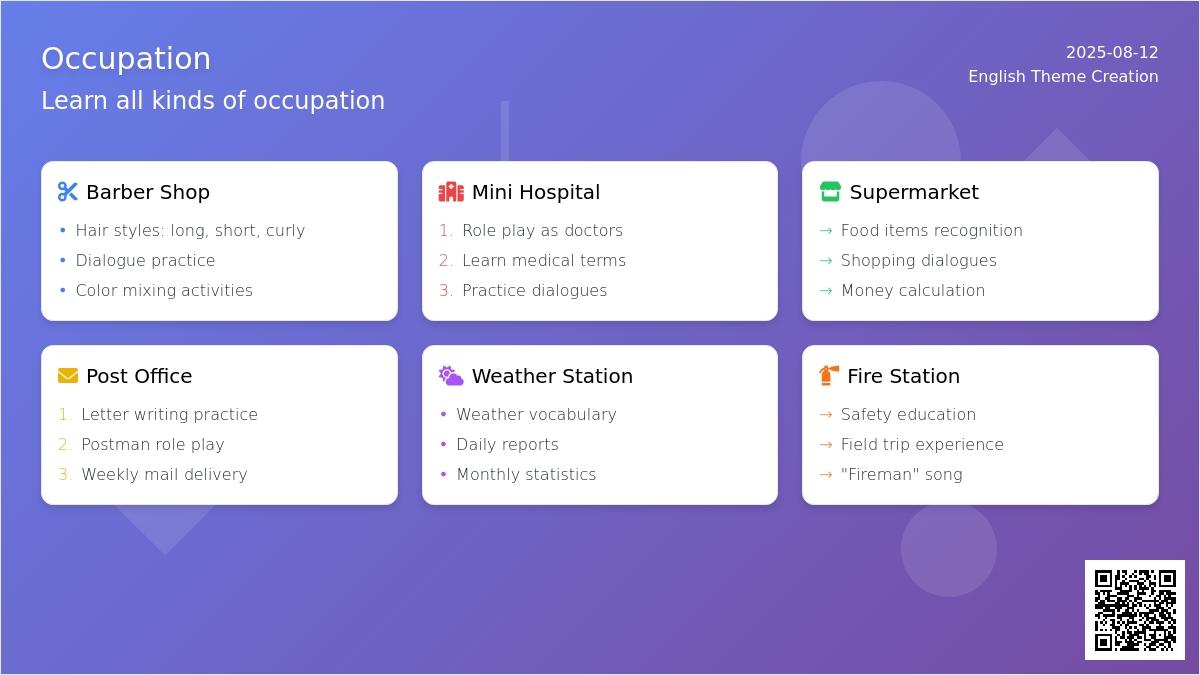1200x675 pixels.
Task: Click the 2025-08-12 date text
Action: point(1112,53)
